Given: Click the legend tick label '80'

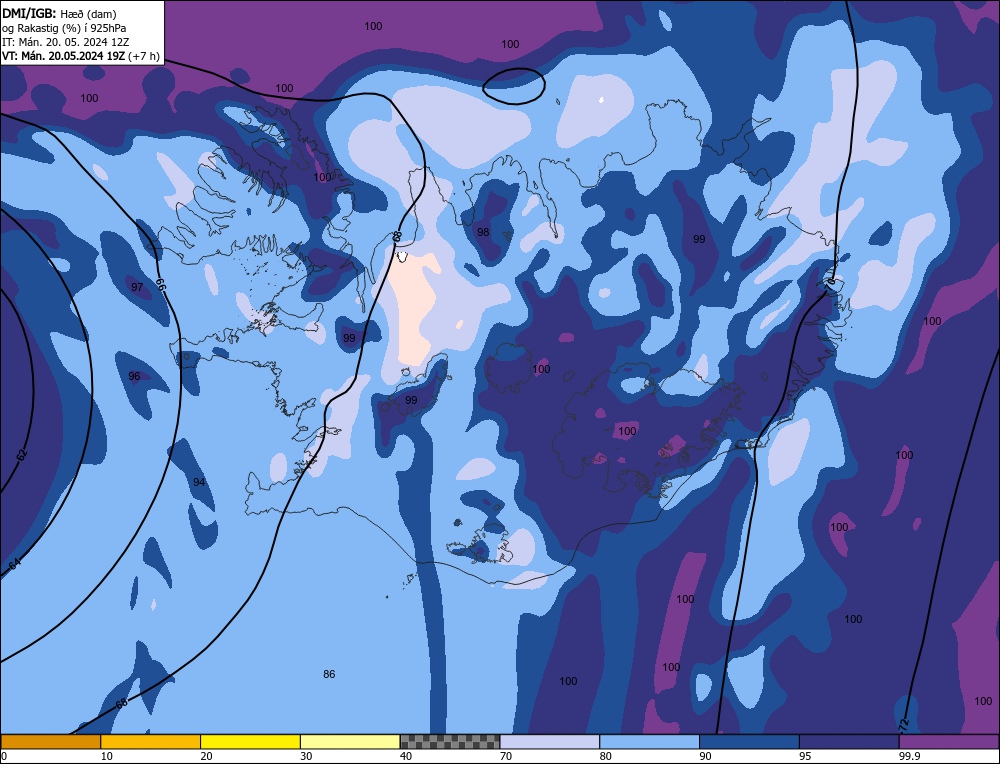Looking at the screenshot, I should click(606, 756).
